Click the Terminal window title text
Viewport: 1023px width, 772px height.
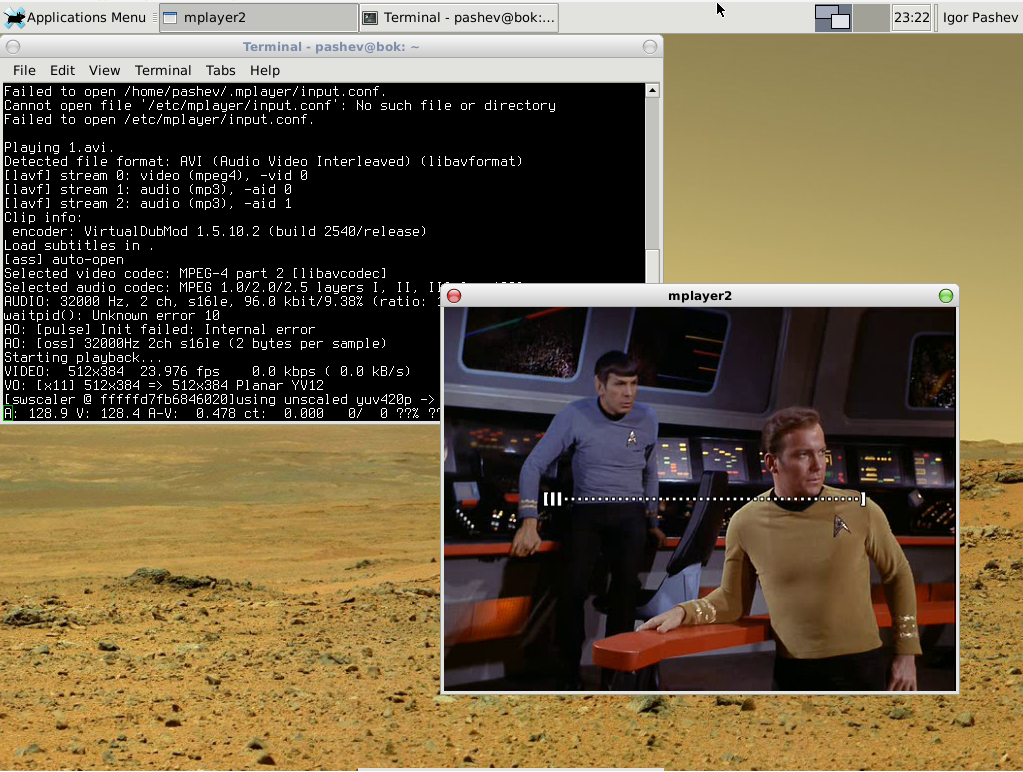[x=331, y=47]
